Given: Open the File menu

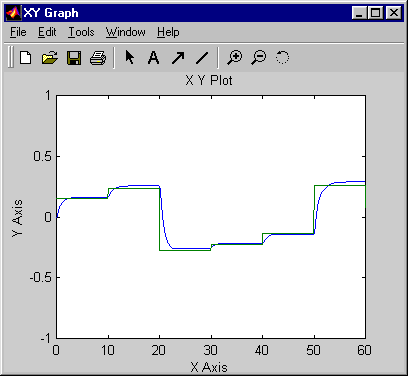Looking at the screenshot, I should pos(18,32).
